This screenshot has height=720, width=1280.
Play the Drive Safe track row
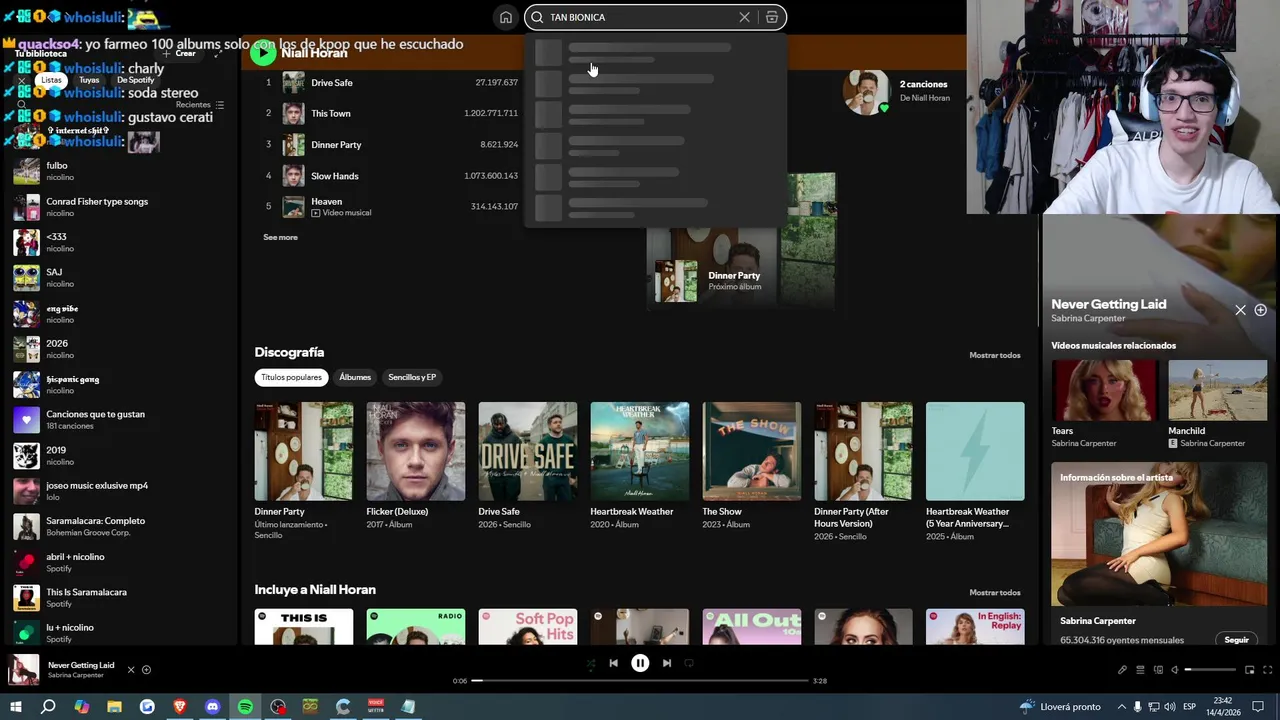[x=392, y=83]
